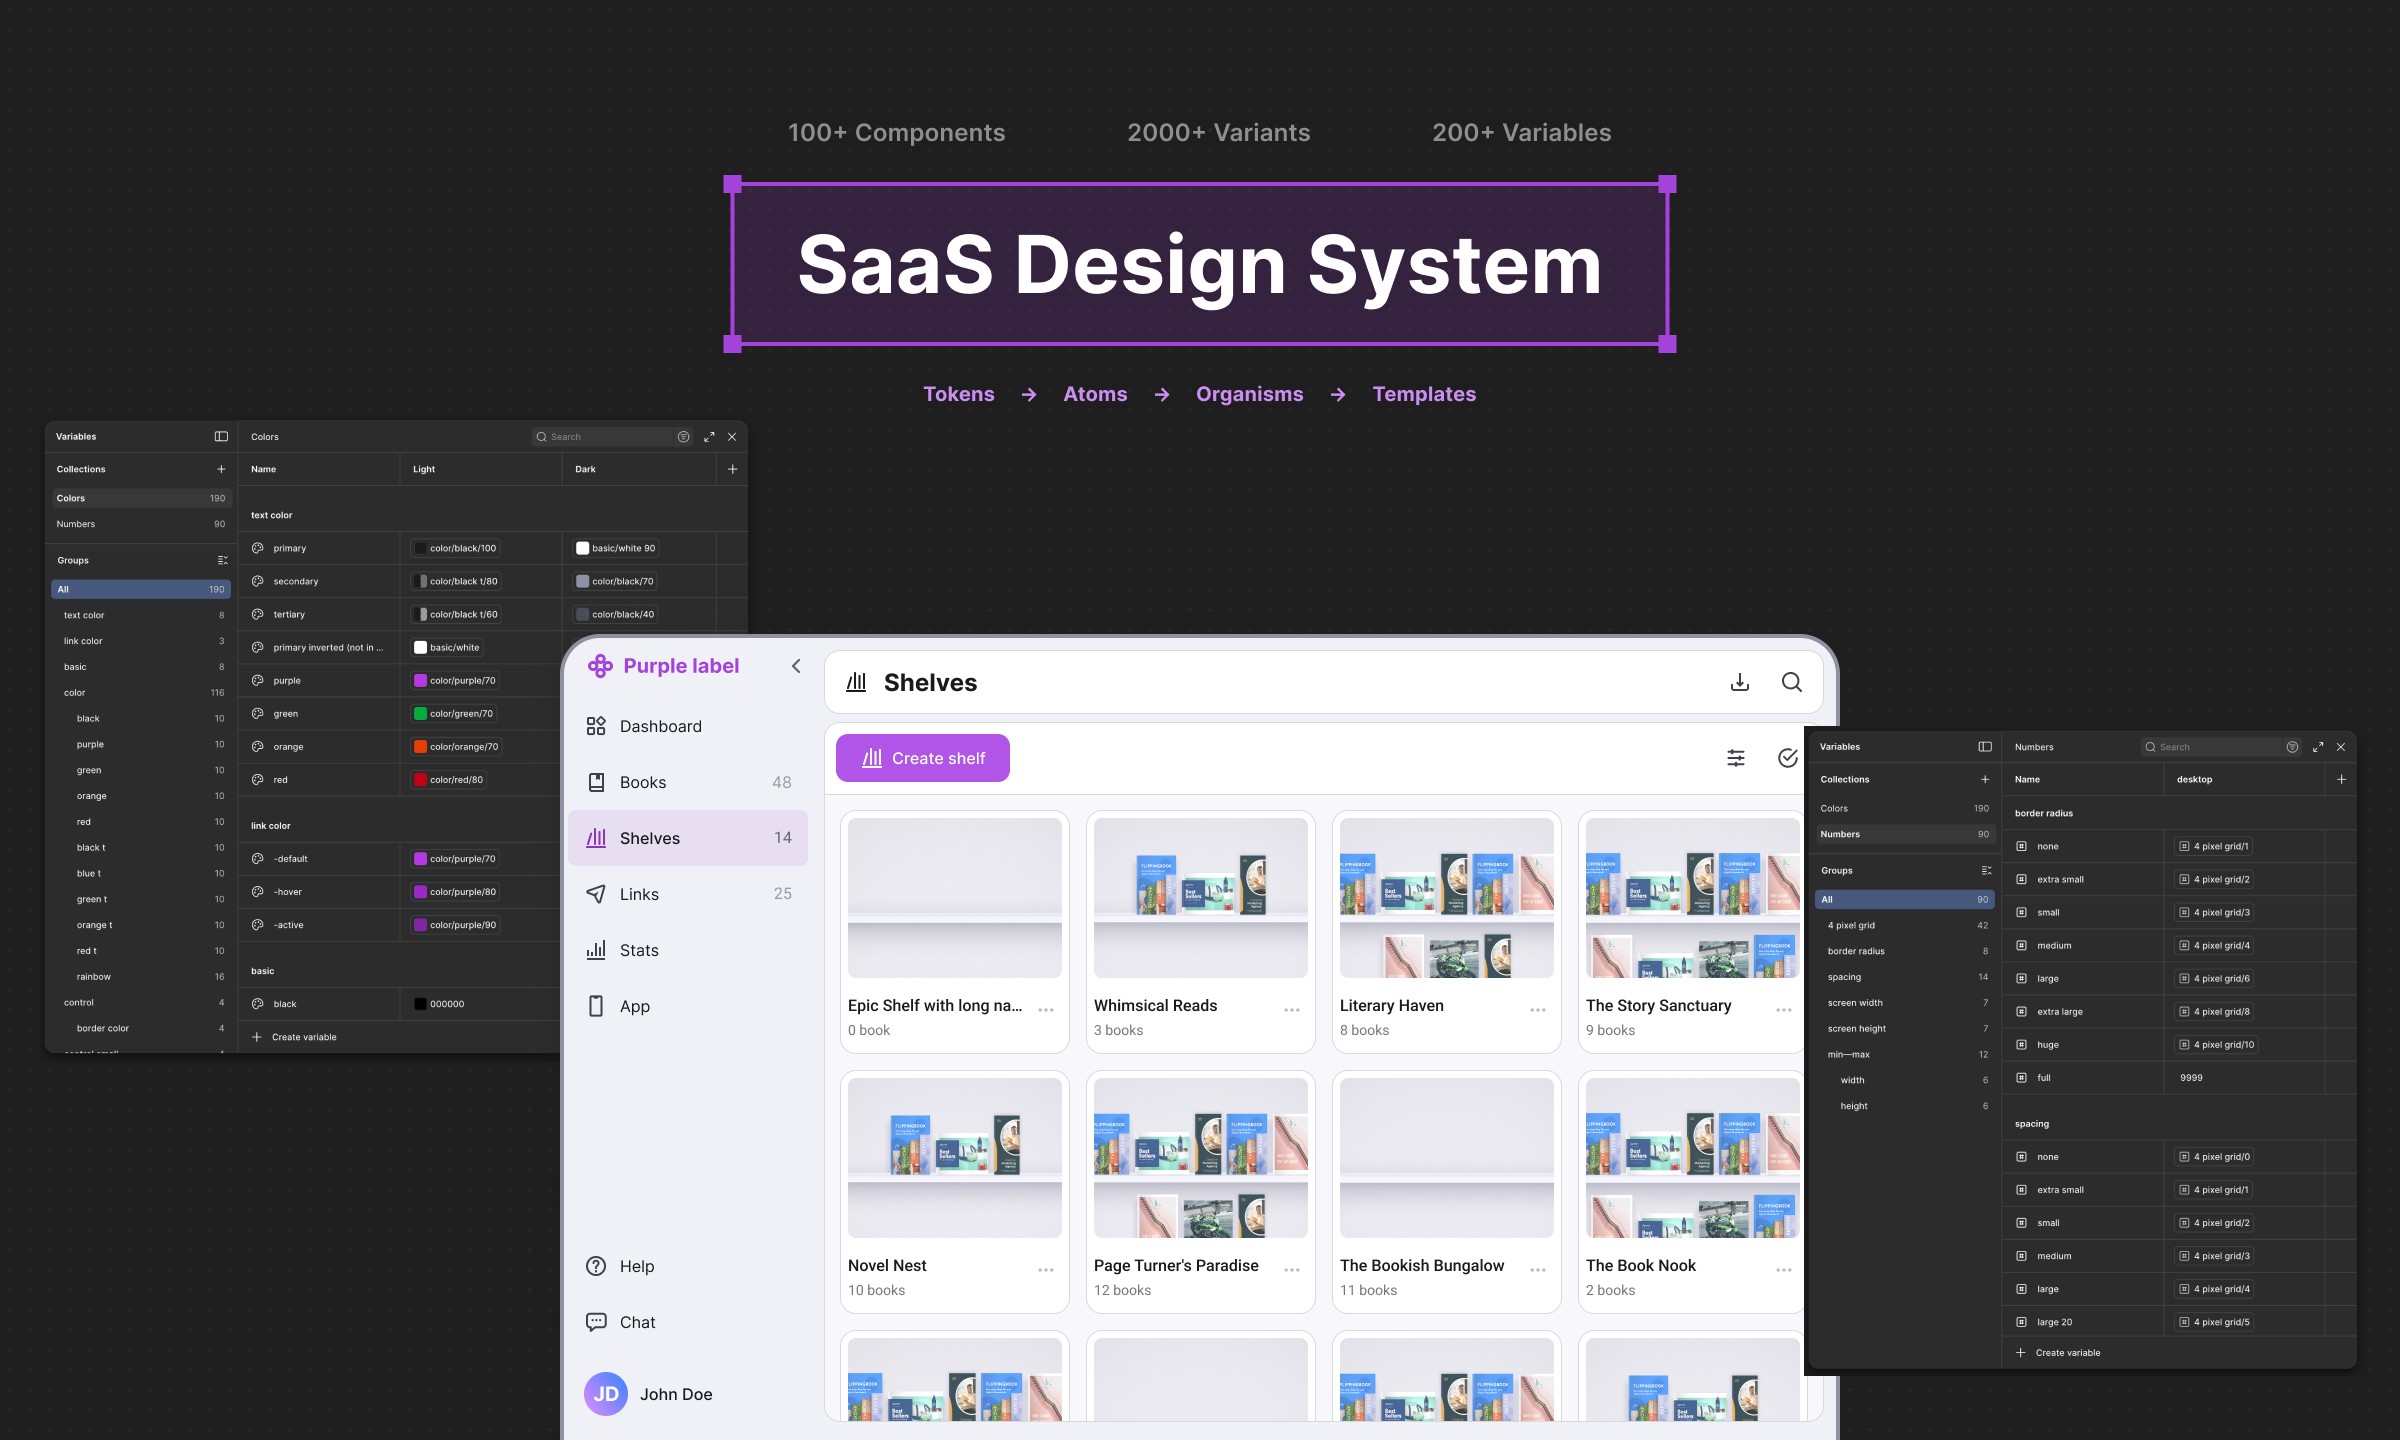Open the filter sliders icon beside Create shelf
Screen dimensions: 2400x1440
click(x=1736, y=758)
